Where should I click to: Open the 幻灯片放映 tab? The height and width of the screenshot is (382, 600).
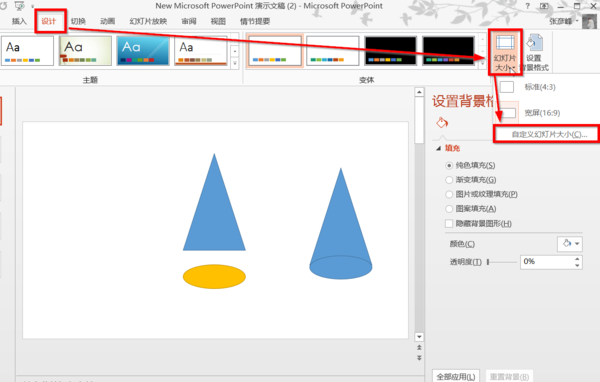coord(148,21)
